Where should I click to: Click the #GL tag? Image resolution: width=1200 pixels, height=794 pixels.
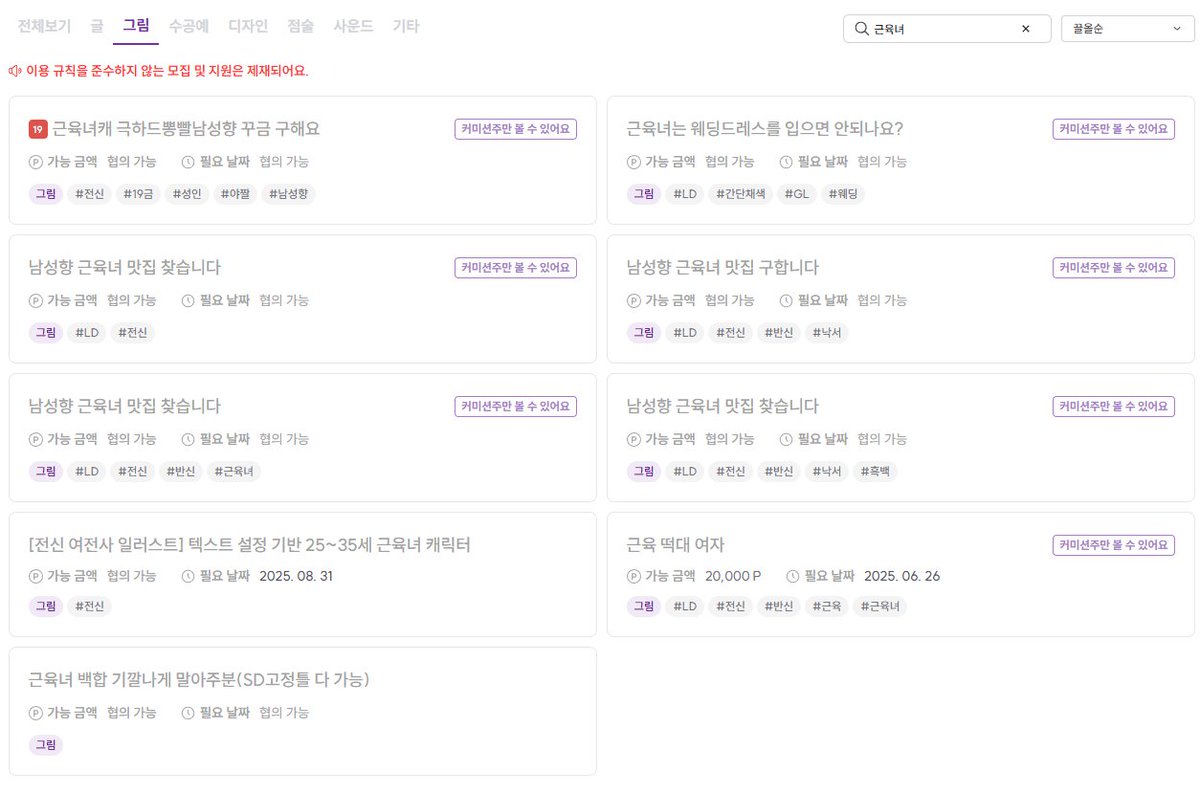click(797, 194)
